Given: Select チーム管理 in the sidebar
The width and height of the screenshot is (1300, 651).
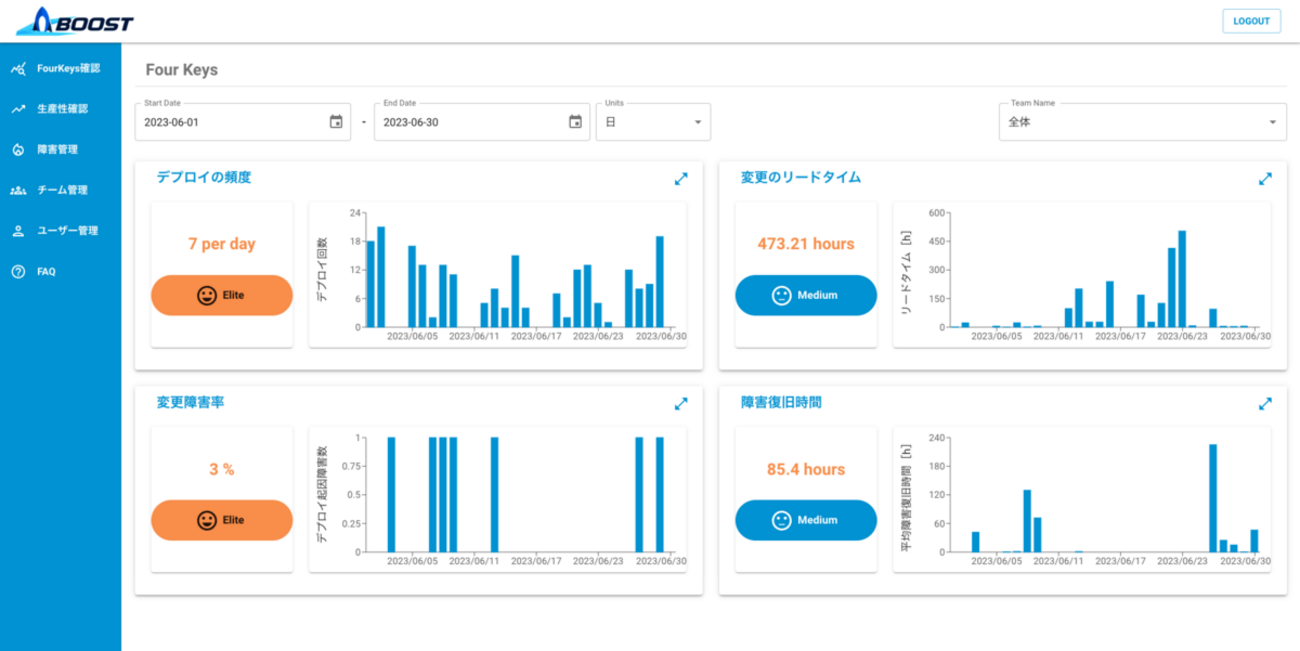Looking at the screenshot, I should pos(61,190).
